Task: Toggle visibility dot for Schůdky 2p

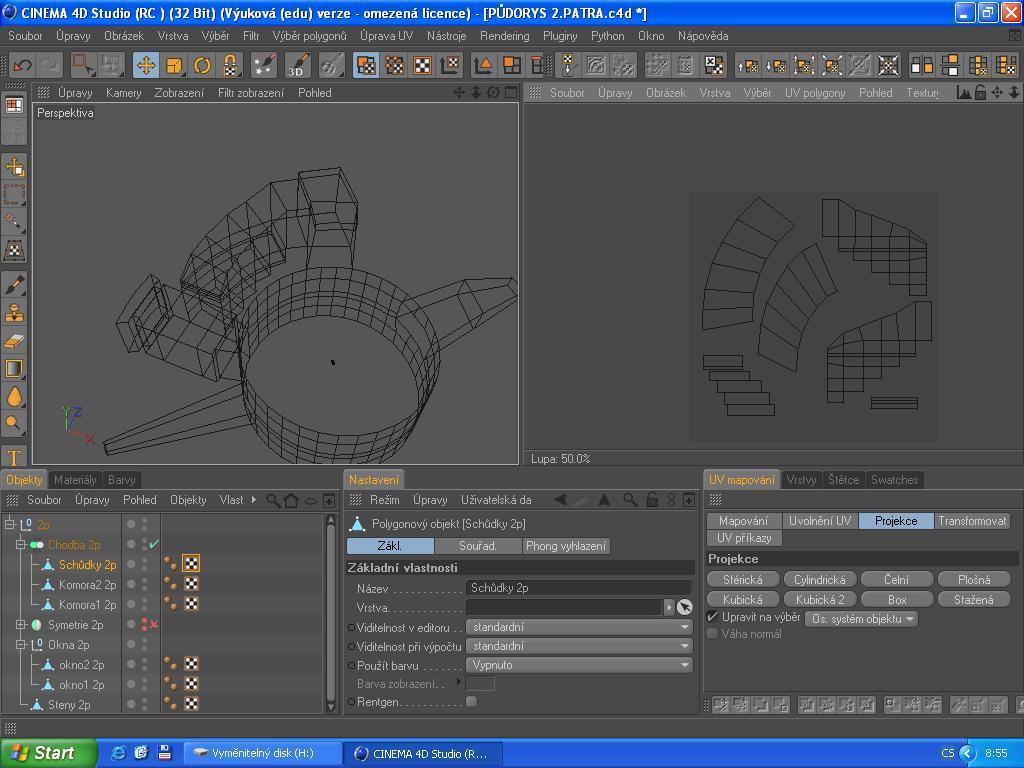Action: 131,564
